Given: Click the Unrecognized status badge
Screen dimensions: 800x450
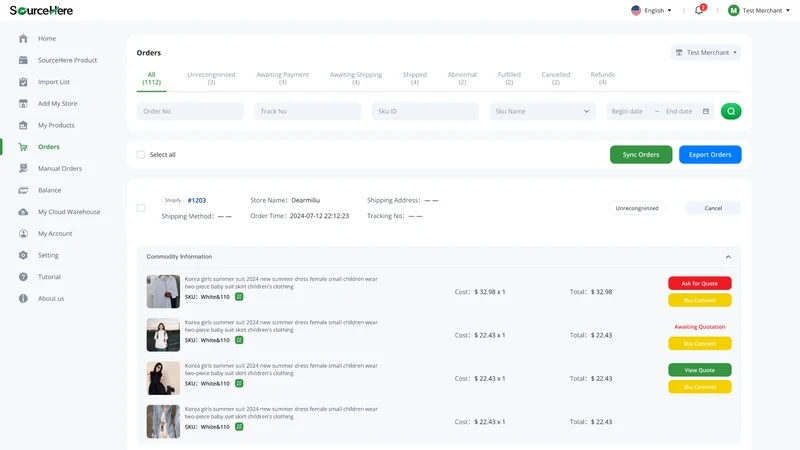Looking at the screenshot, I should click(637, 208).
